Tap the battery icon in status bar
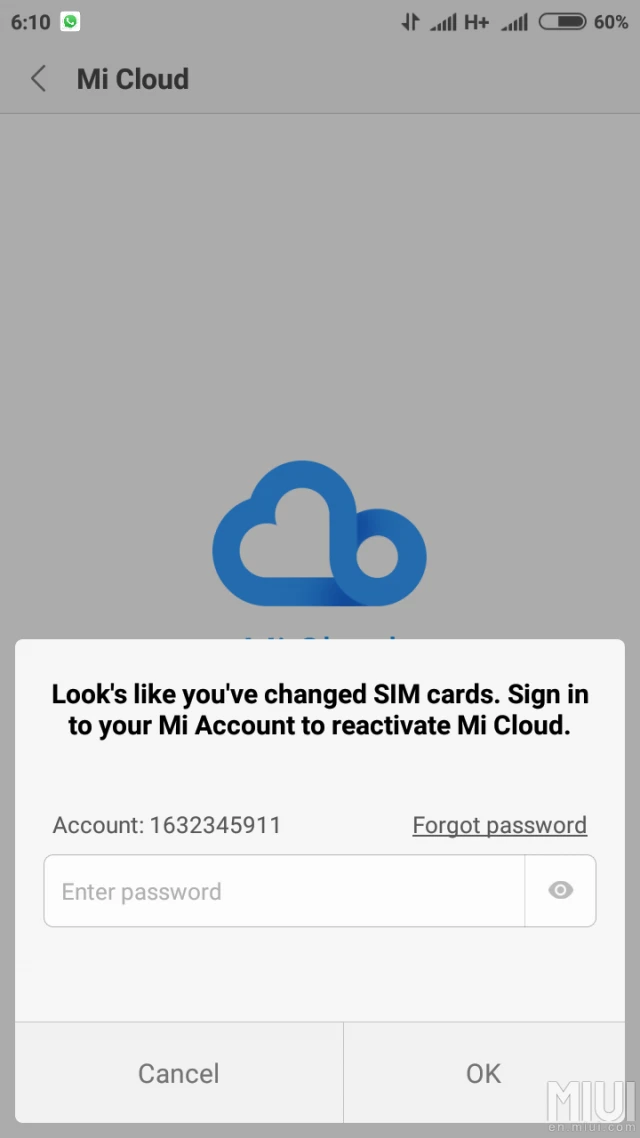640x1138 pixels. (562, 21)
